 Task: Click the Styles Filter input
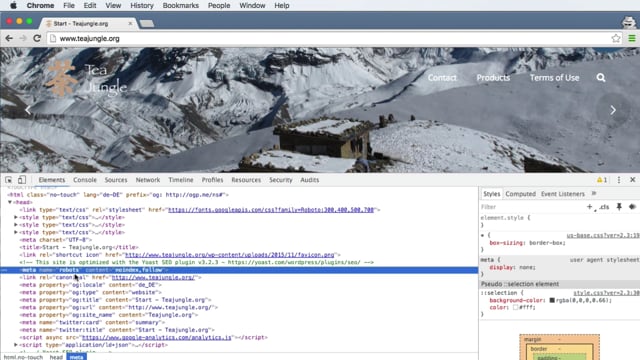point(531,207)
